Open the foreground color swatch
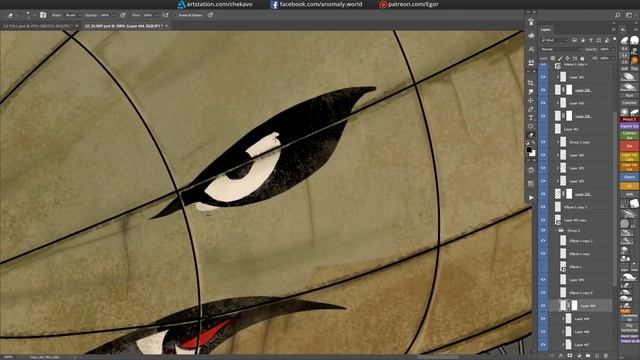Image resolution: width=640 pixels, height=360 pixels. tap(529, 150)
